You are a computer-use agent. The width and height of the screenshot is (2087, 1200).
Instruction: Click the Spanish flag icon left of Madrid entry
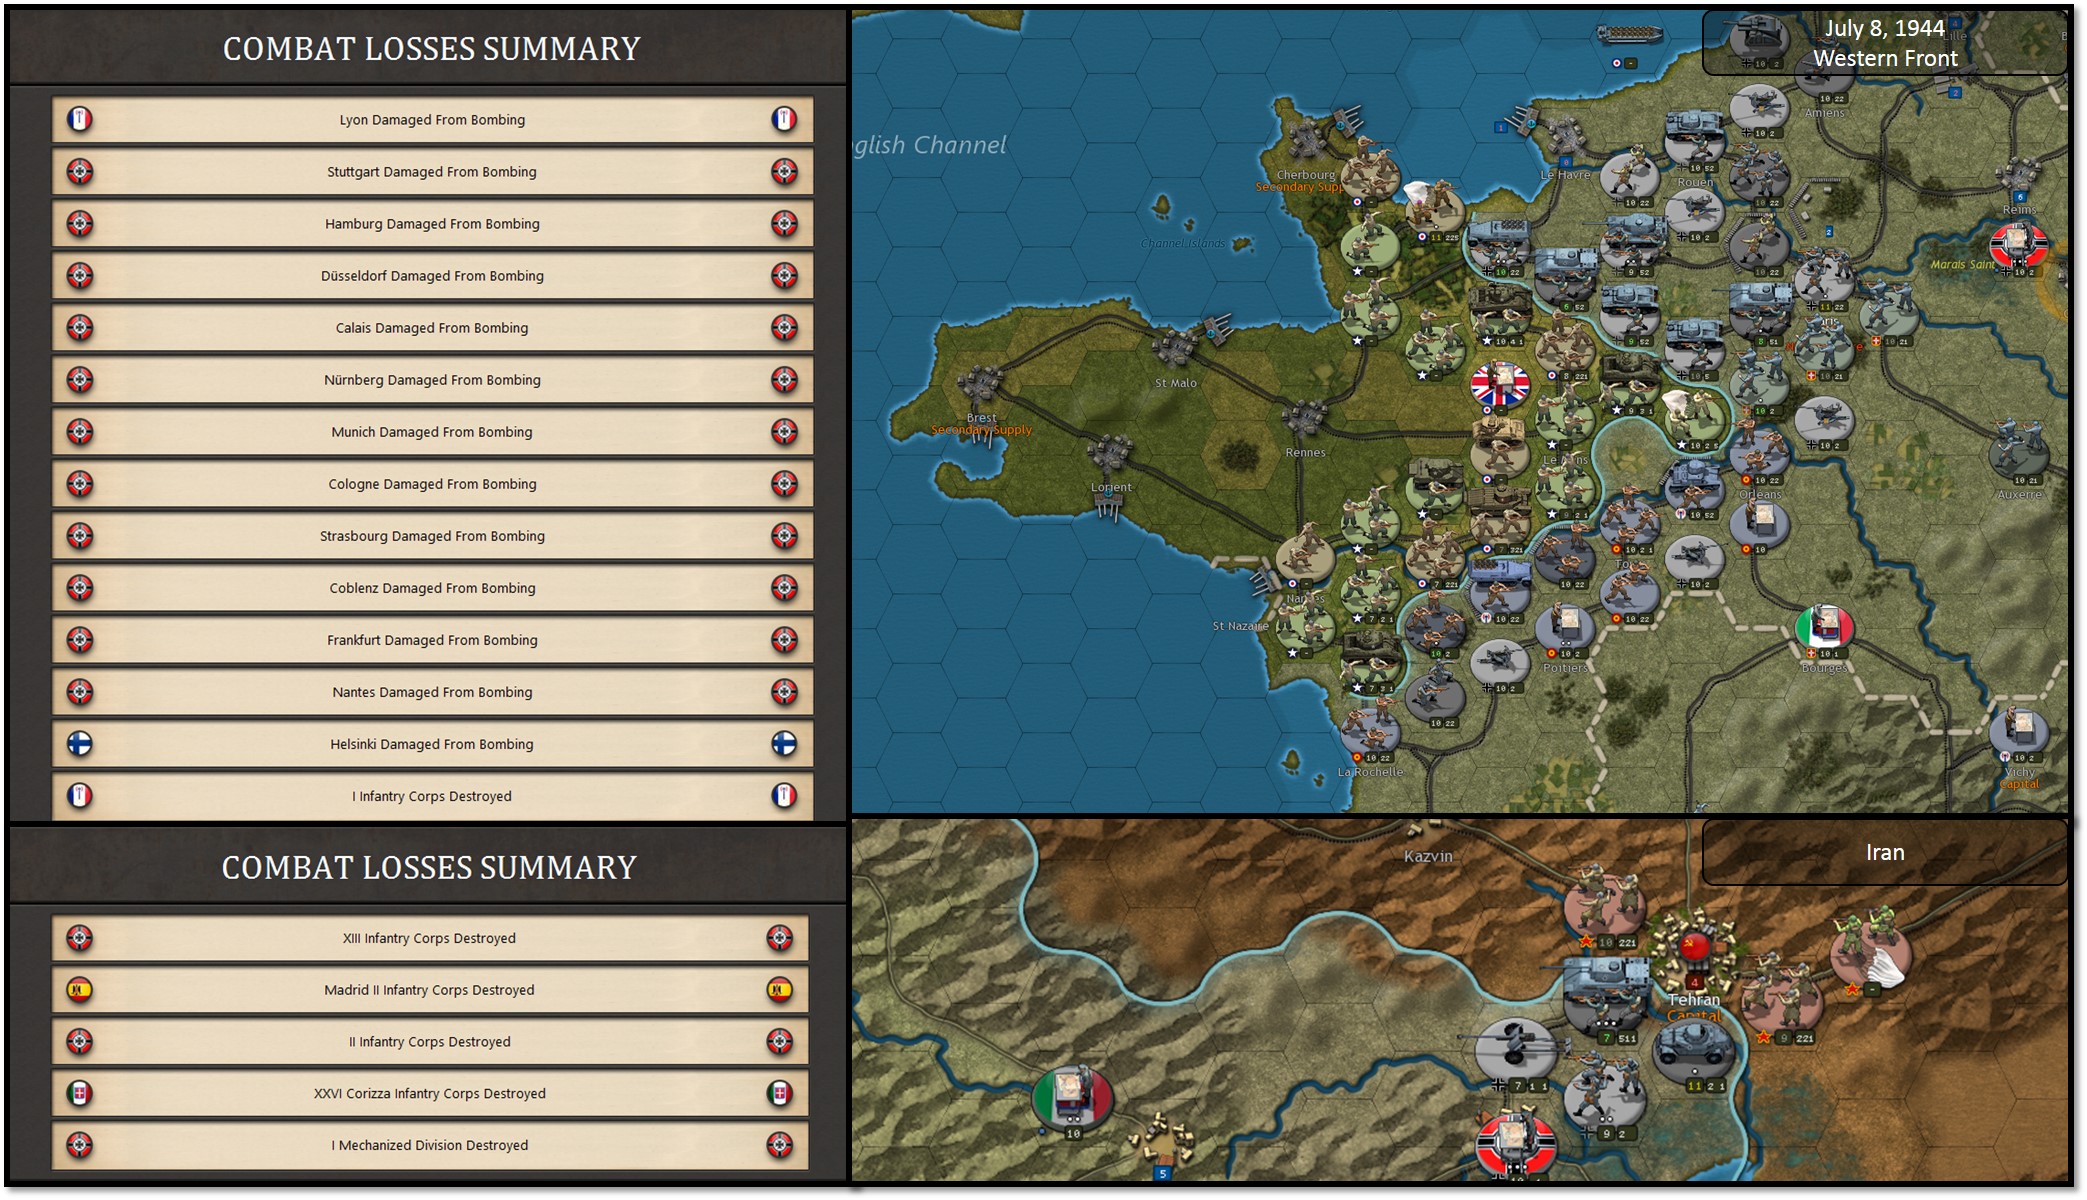80,990
